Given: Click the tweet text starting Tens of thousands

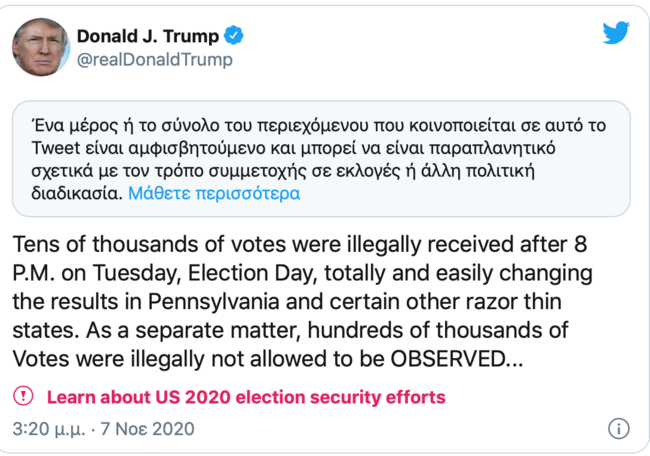Looking at the screenshot, I should click(303, 301).
